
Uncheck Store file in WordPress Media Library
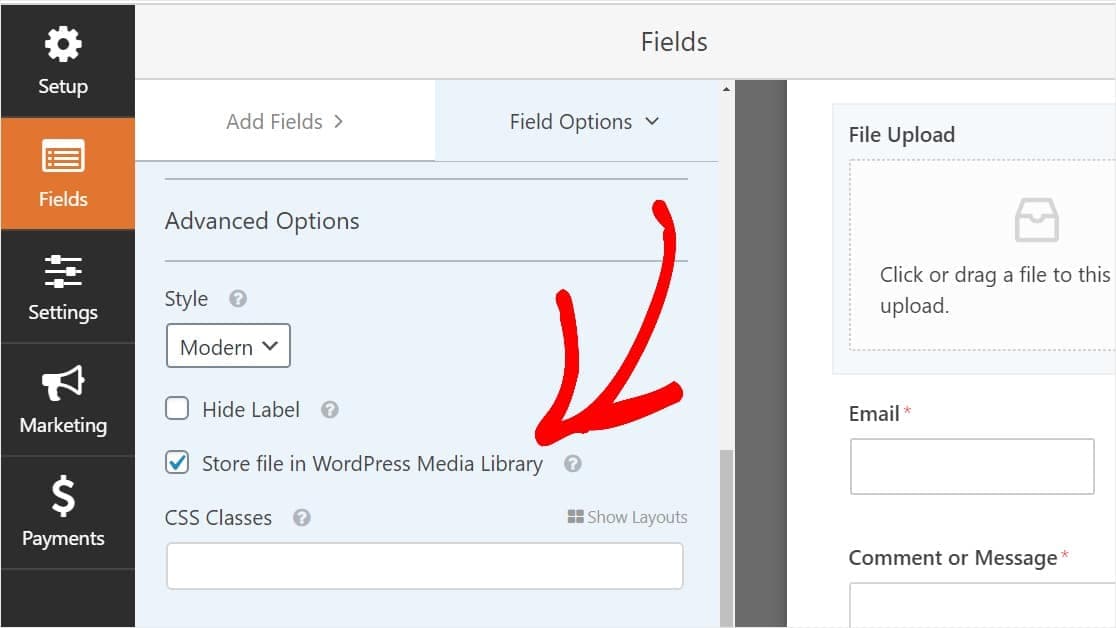177,462
